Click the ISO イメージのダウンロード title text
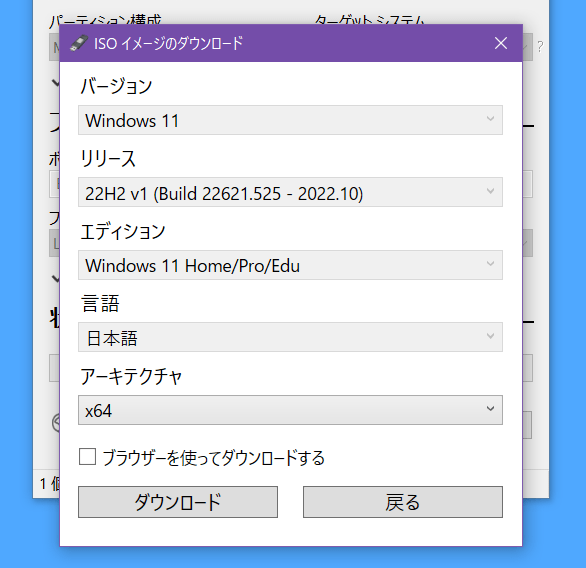The width and height of the screenshot is (586, 568). (169, 43)
